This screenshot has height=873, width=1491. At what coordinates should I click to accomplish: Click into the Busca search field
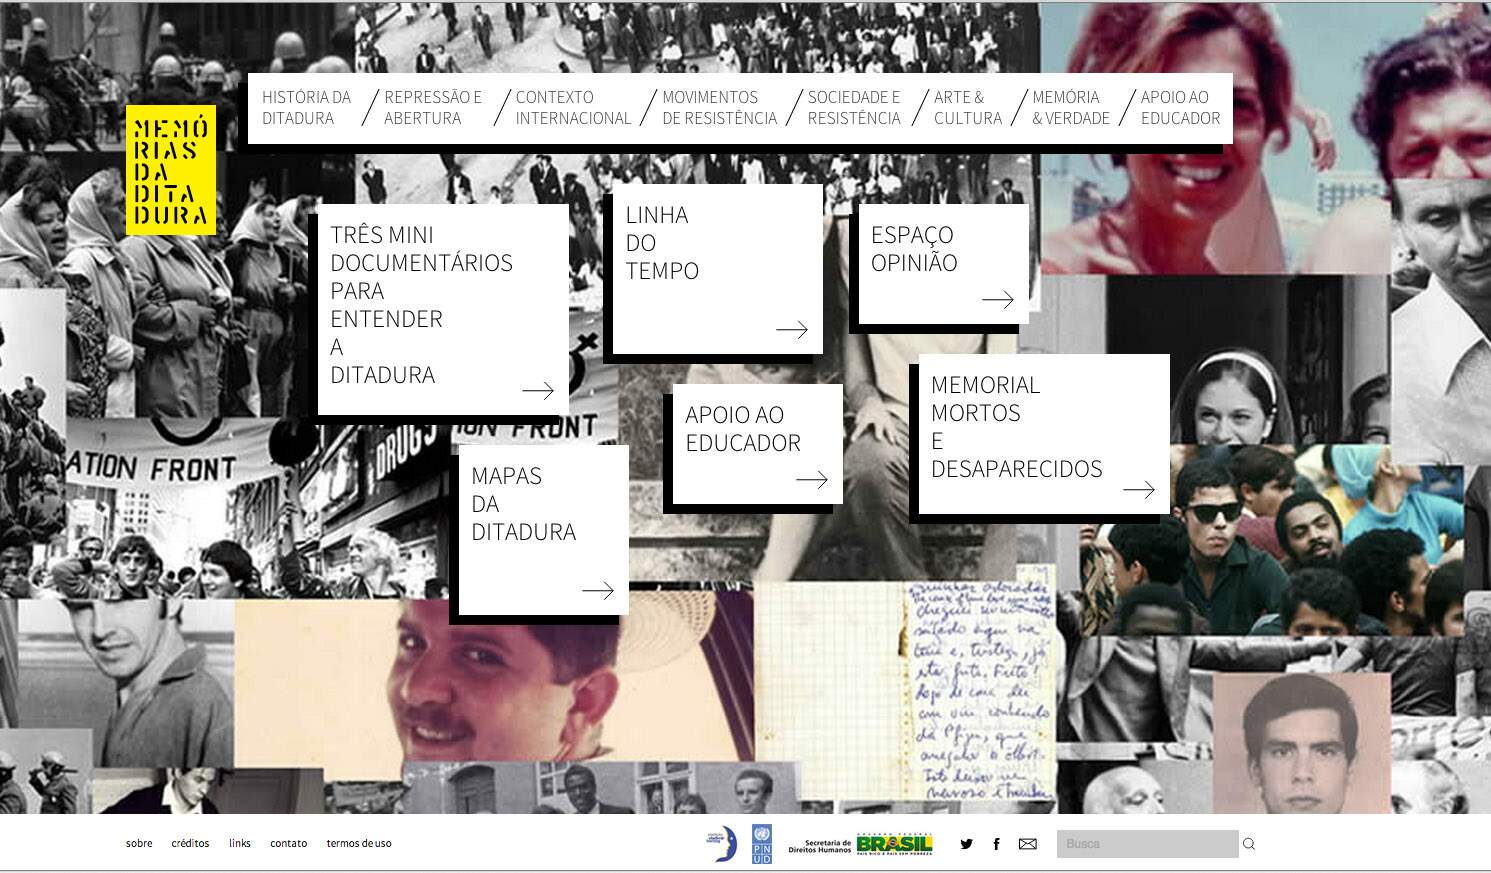point(1146,844)
